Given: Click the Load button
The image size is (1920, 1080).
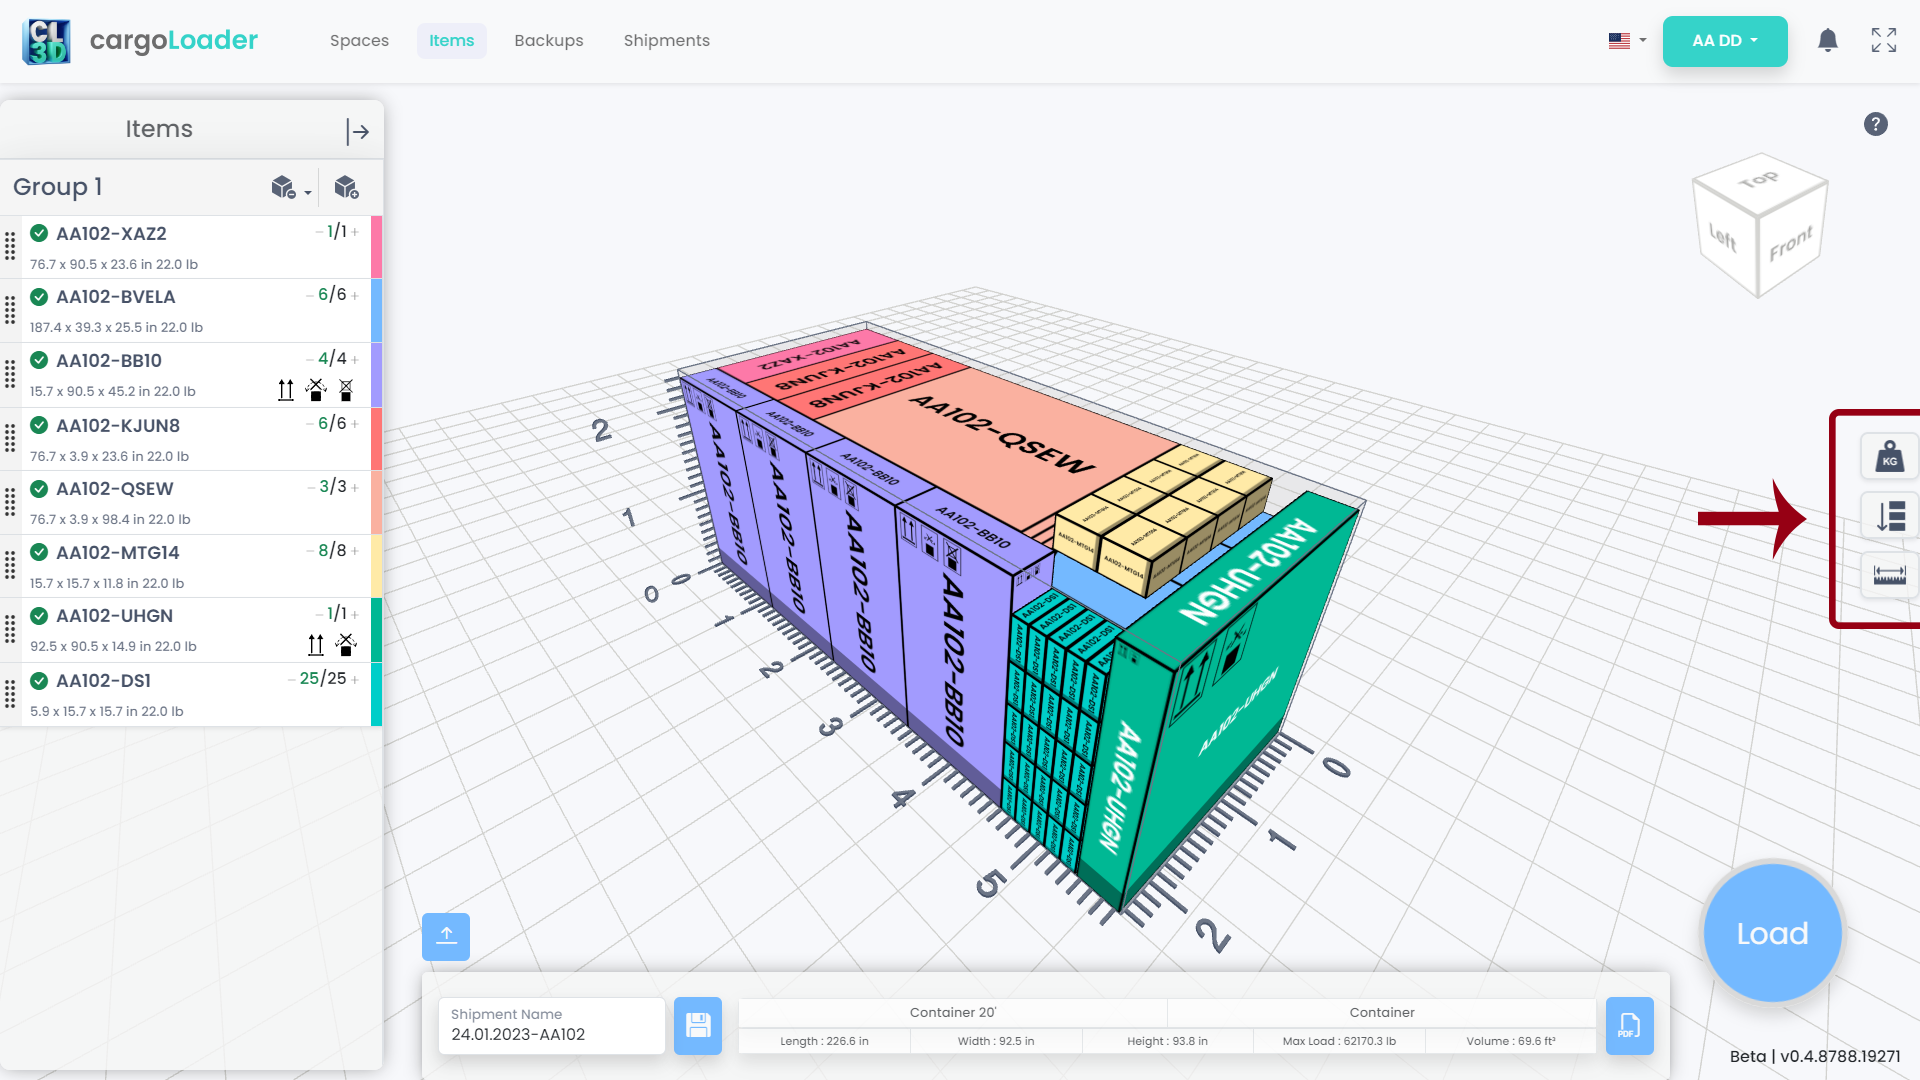Looking at the screenshot, I should 1772,932.
